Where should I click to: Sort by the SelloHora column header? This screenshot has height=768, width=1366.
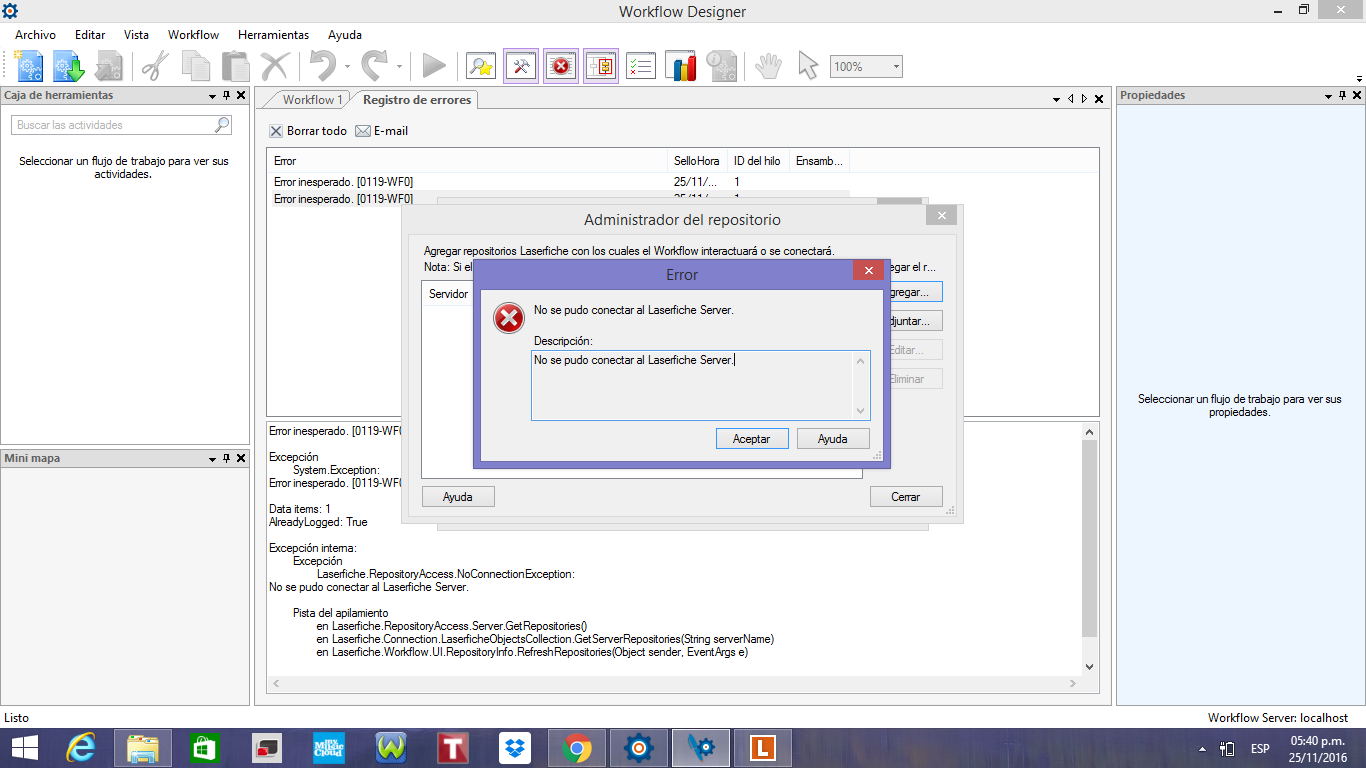click(x=697, y=161)
